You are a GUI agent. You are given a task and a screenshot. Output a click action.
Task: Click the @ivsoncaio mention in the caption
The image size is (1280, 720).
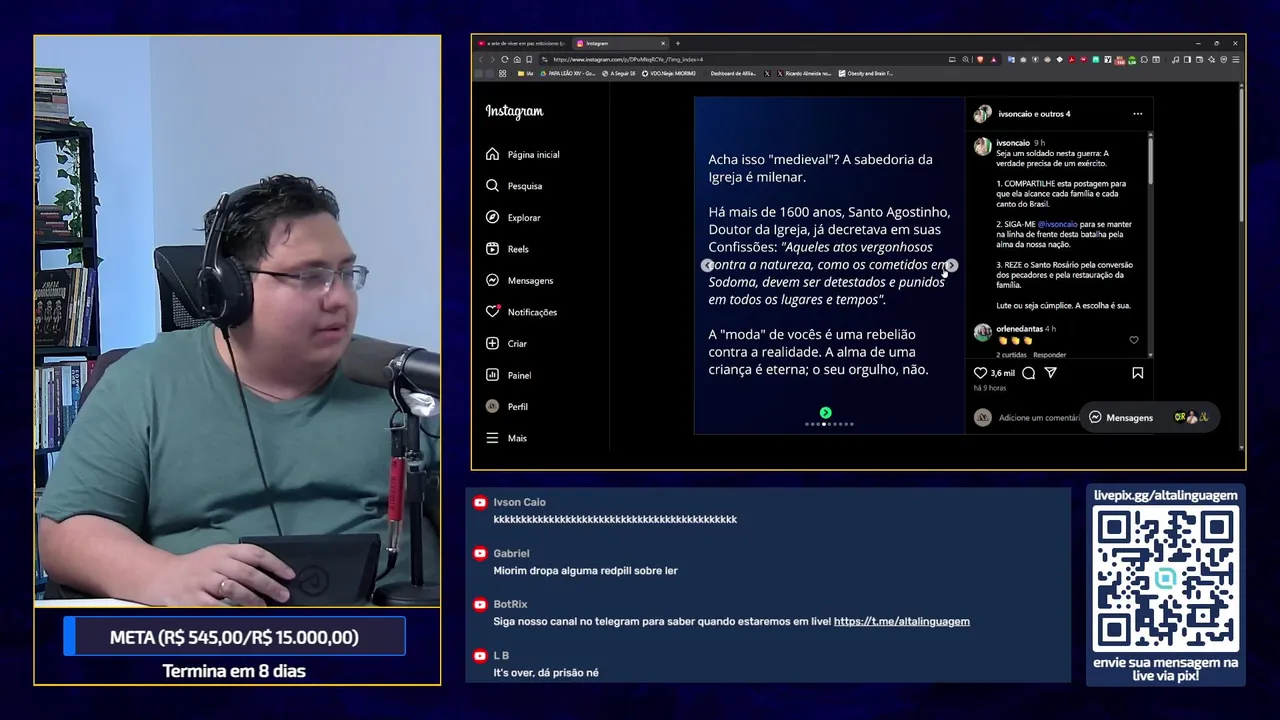pyautogui.click(x=1057, y=224)
